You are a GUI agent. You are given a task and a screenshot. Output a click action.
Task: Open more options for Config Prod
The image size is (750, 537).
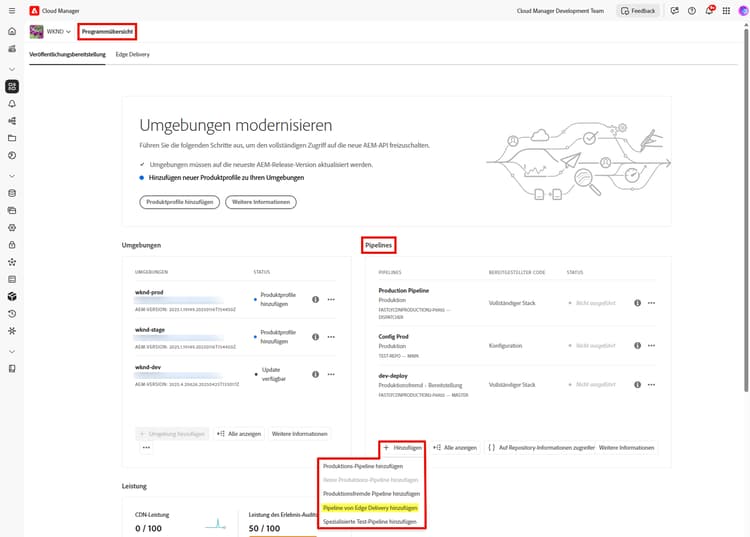tap(651, 345)
